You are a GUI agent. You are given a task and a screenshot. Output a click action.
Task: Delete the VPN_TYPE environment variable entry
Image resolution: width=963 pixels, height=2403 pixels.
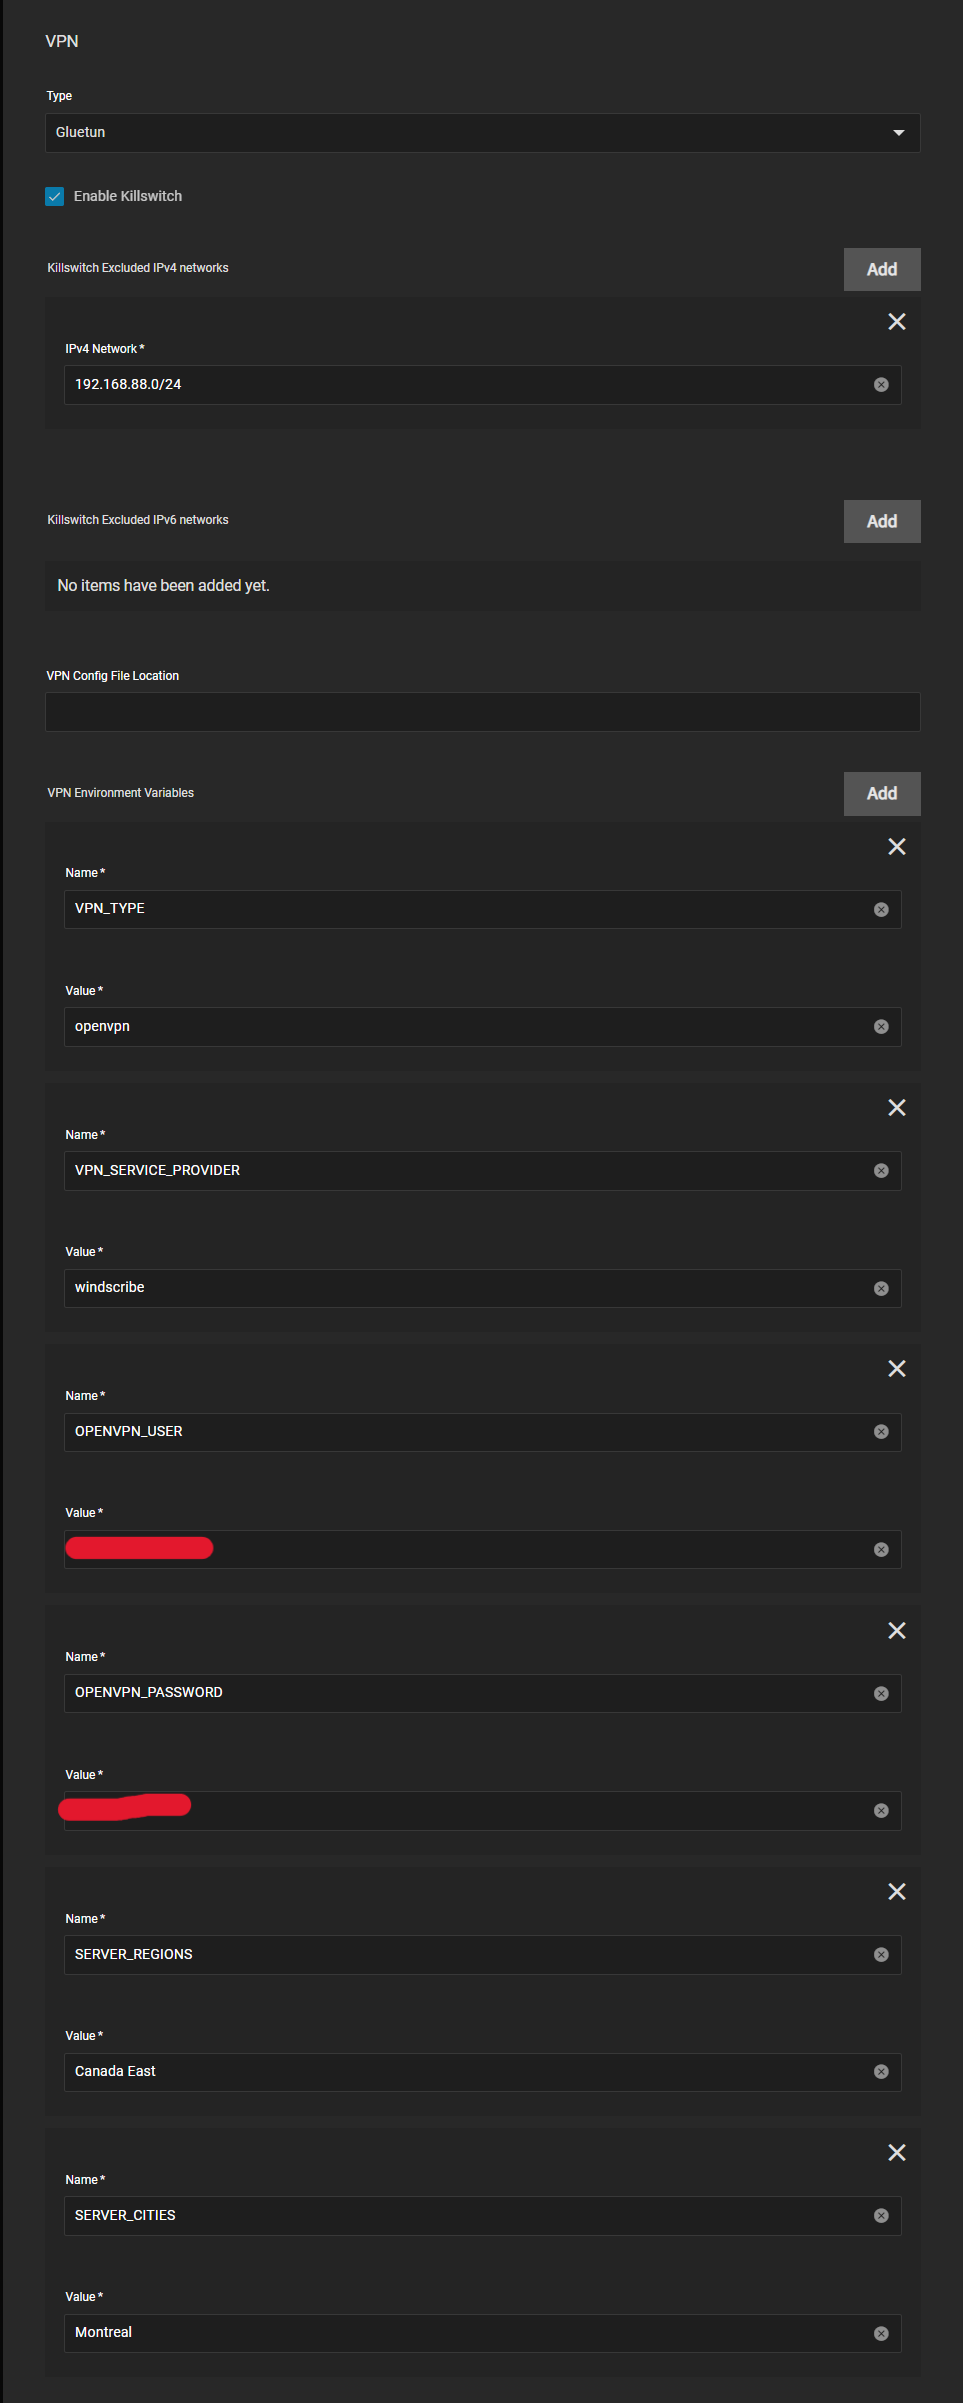(x=897, y=846)
